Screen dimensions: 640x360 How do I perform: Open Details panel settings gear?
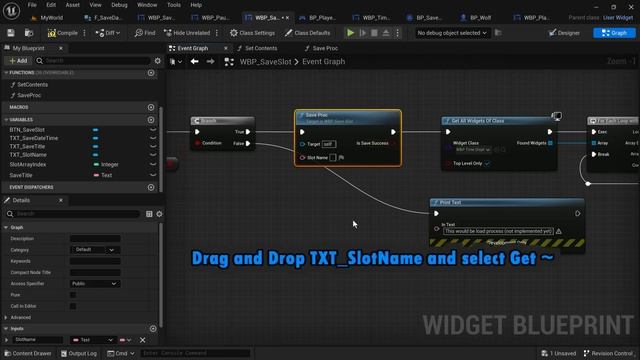coord(159,214)
